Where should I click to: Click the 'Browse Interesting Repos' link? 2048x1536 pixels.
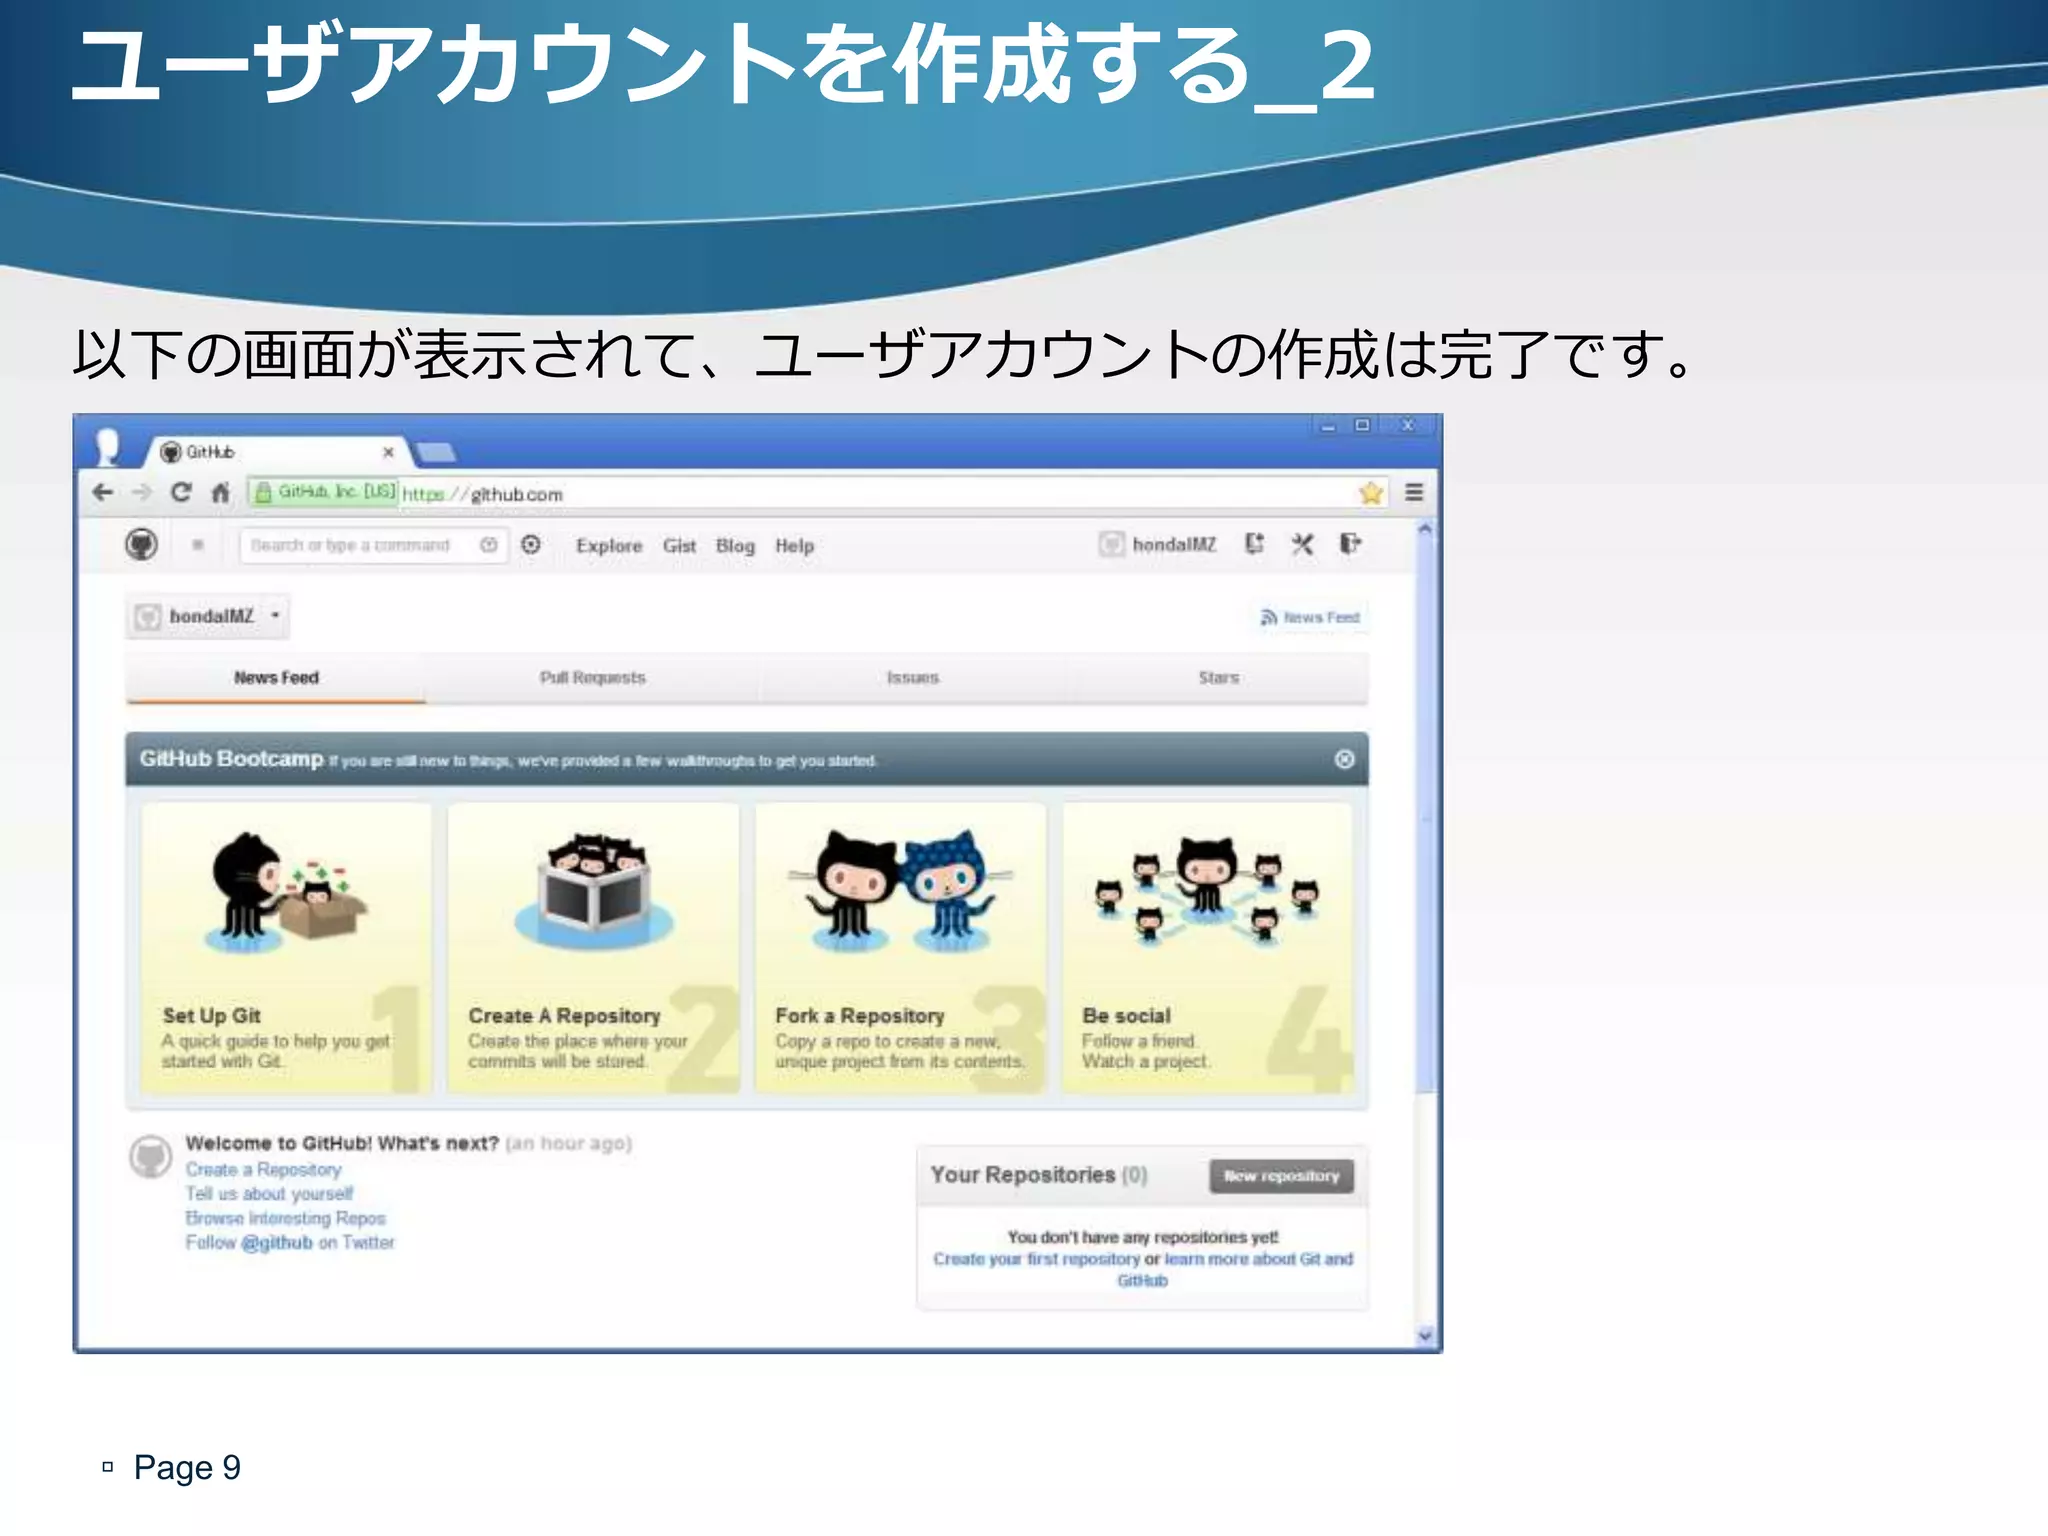(285, 1218)
